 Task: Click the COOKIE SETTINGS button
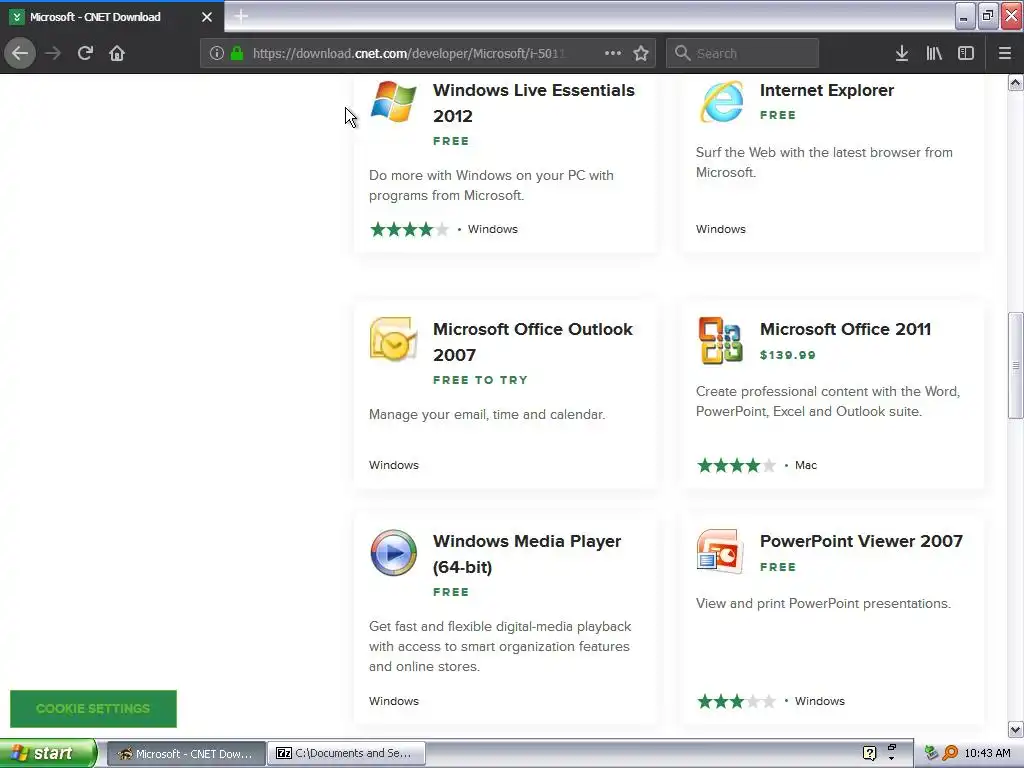pos(93,709)
